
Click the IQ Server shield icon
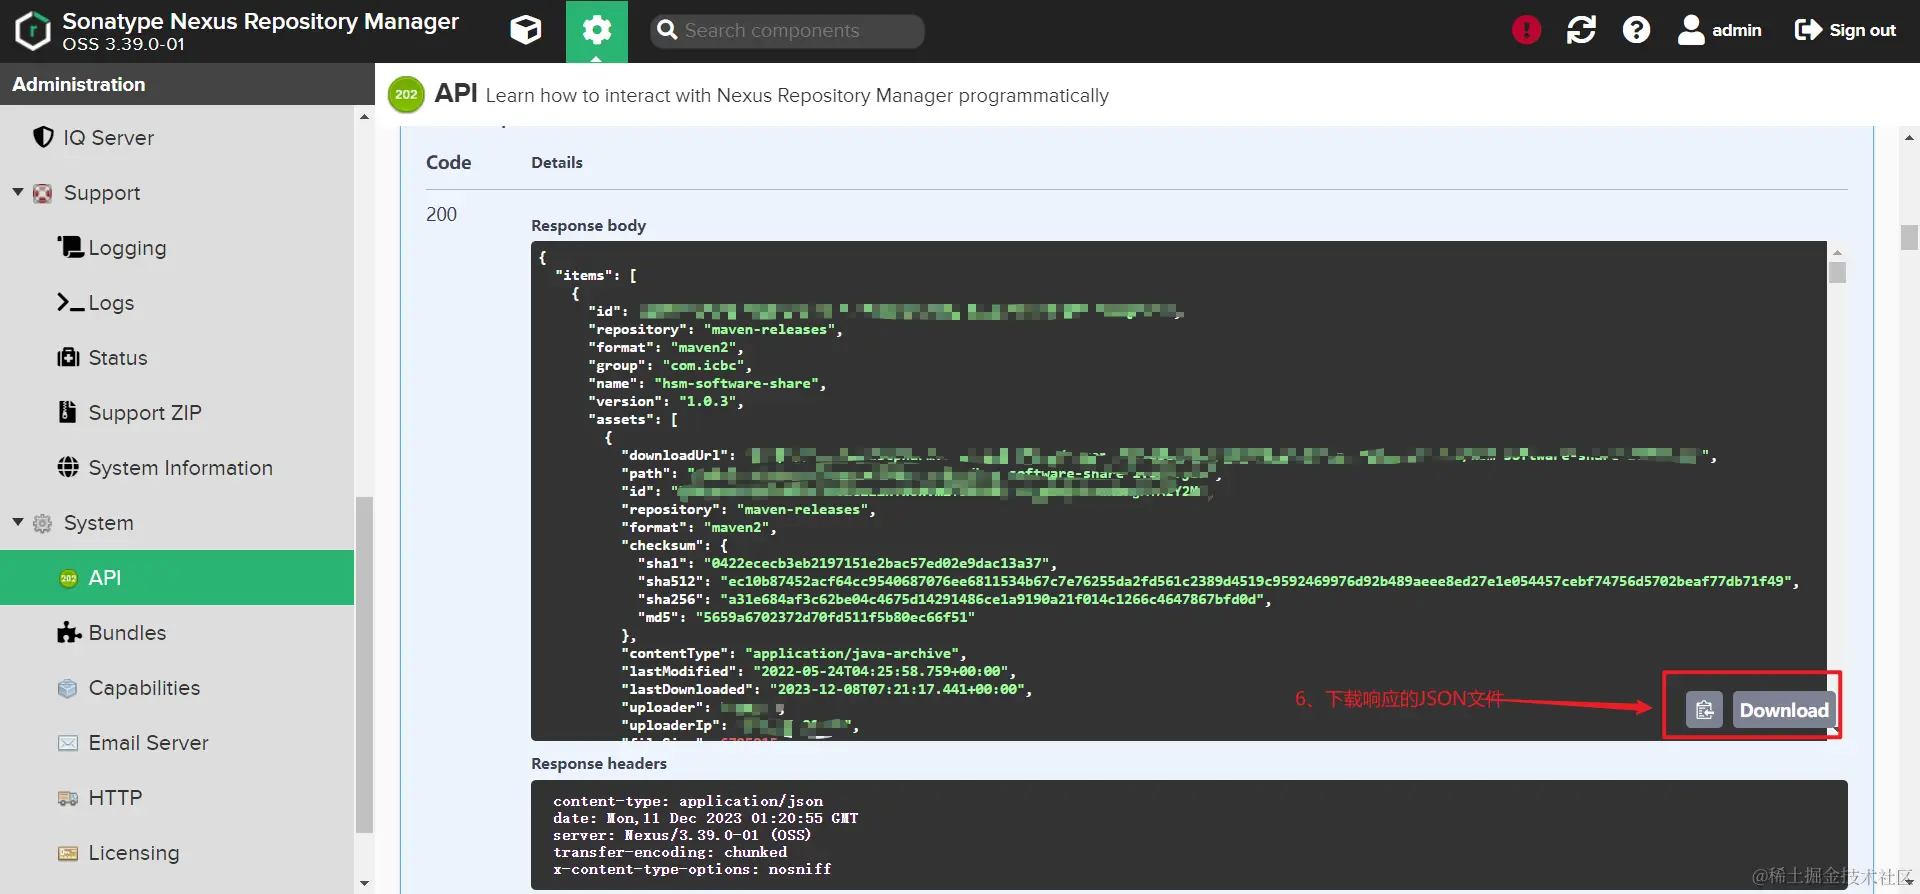click(43, 137)
